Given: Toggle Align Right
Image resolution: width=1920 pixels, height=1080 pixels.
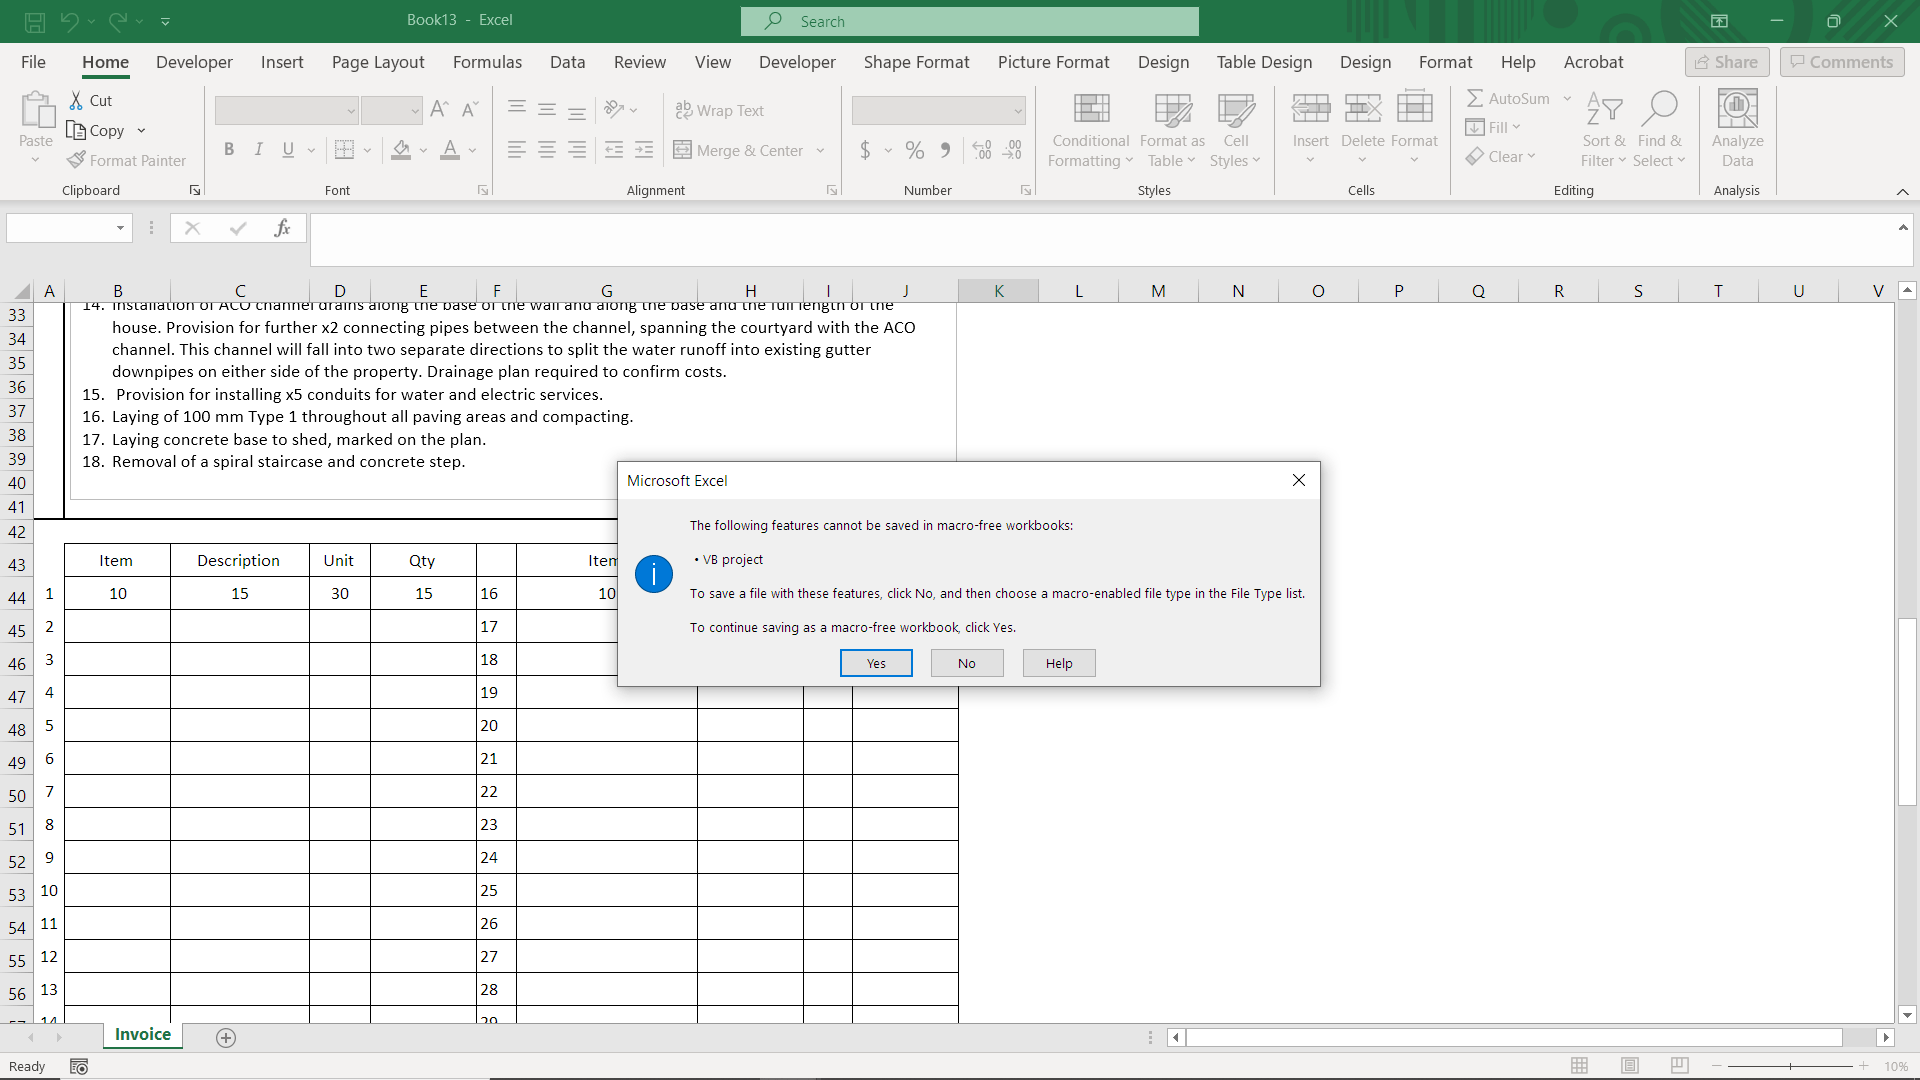Looking at the screenshot, I should [577, 150].
